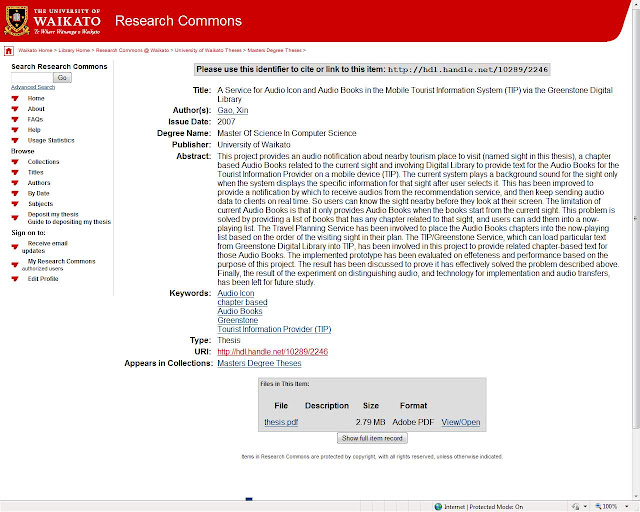
Task: Click the Search Research Commons text field
Action: tap(32, 78)
